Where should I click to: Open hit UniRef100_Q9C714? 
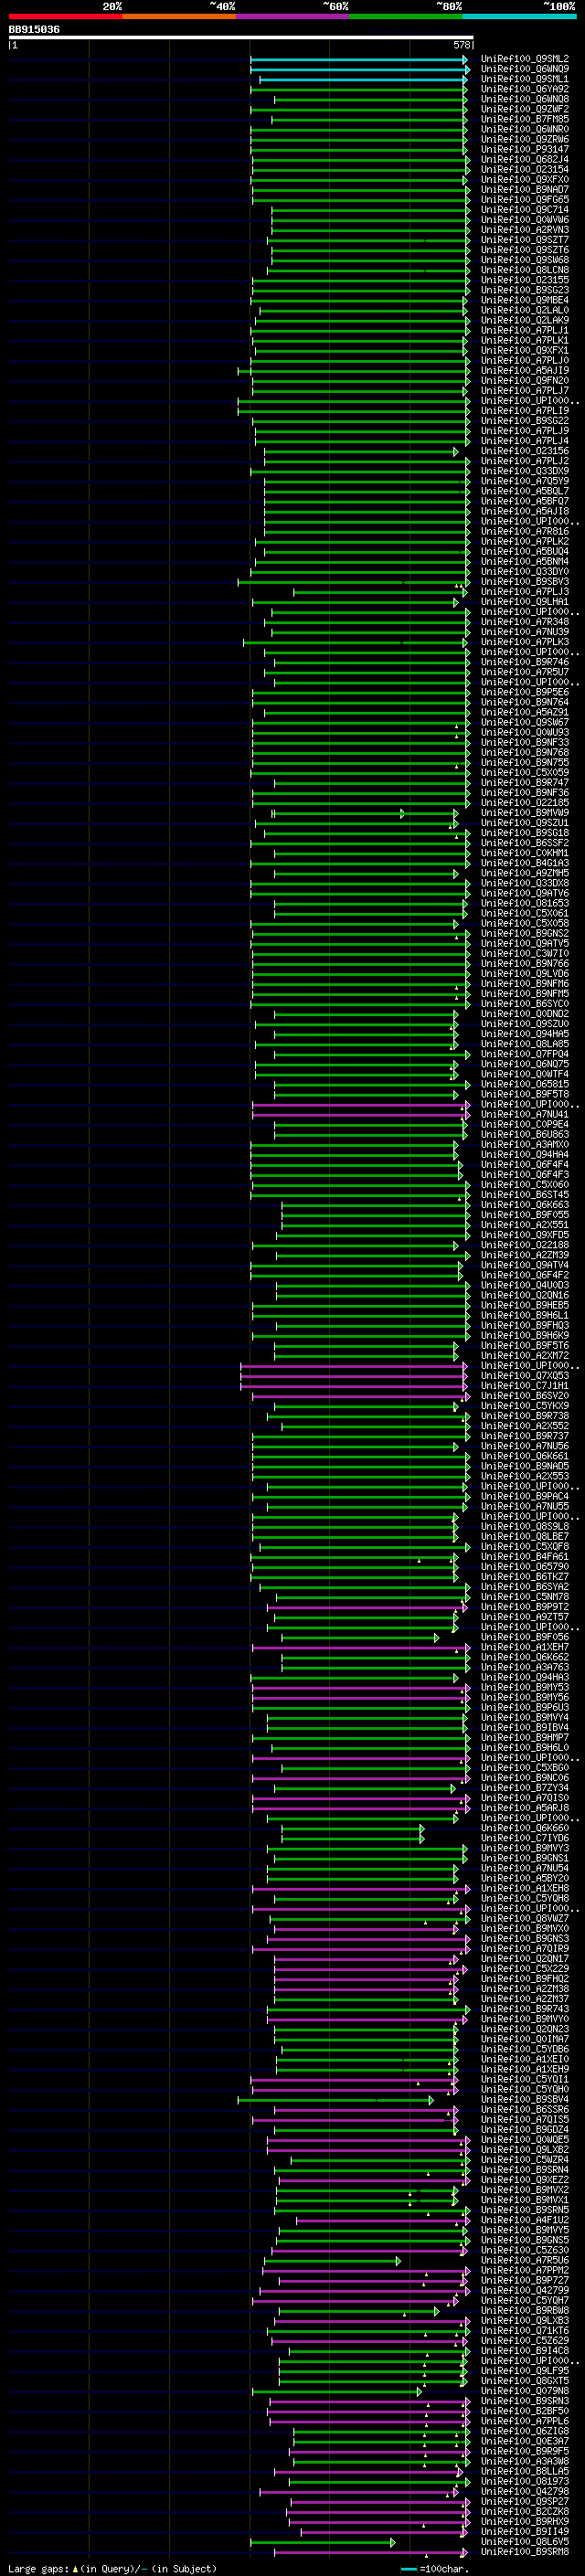(x=524, y=210)
